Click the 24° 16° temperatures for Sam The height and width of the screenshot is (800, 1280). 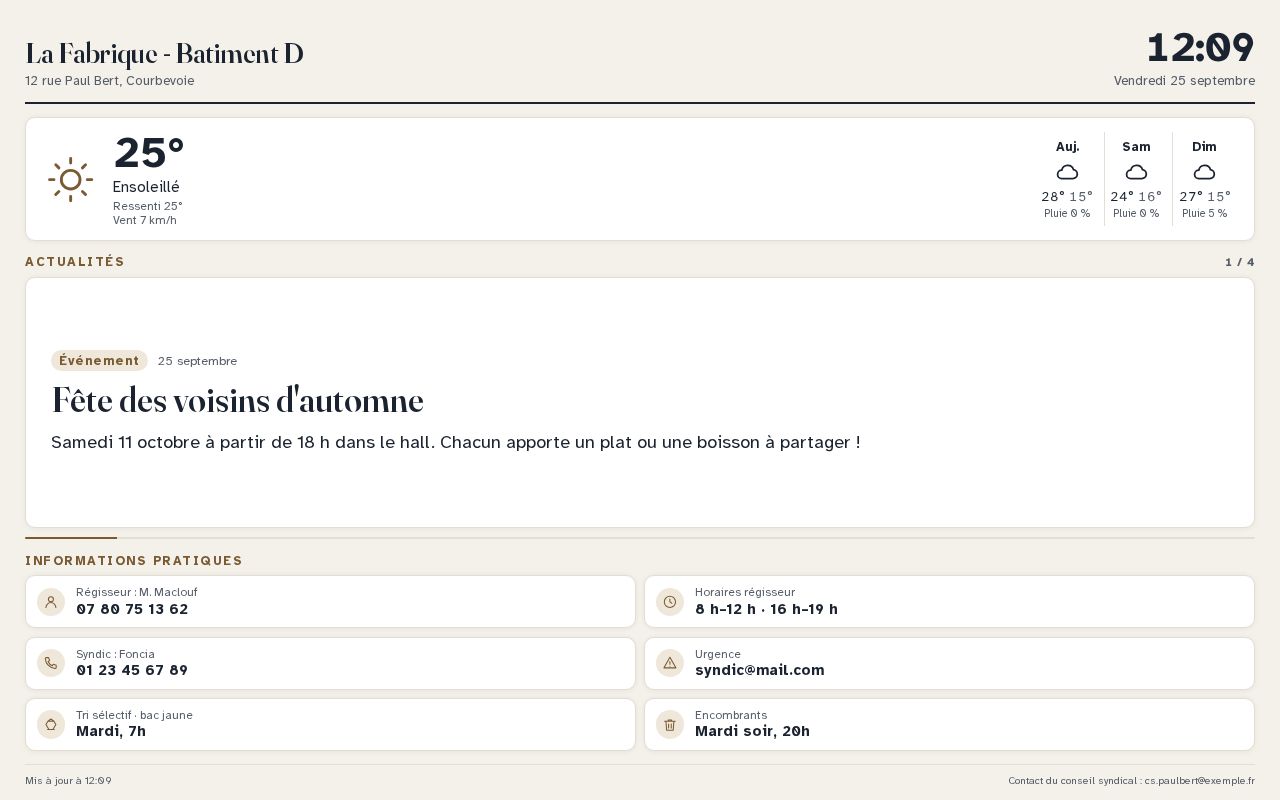1136,197
